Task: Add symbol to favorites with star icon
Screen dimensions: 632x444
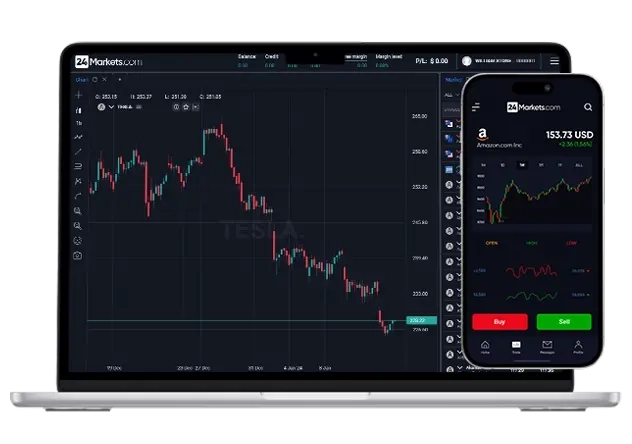Action: (186, 107)
